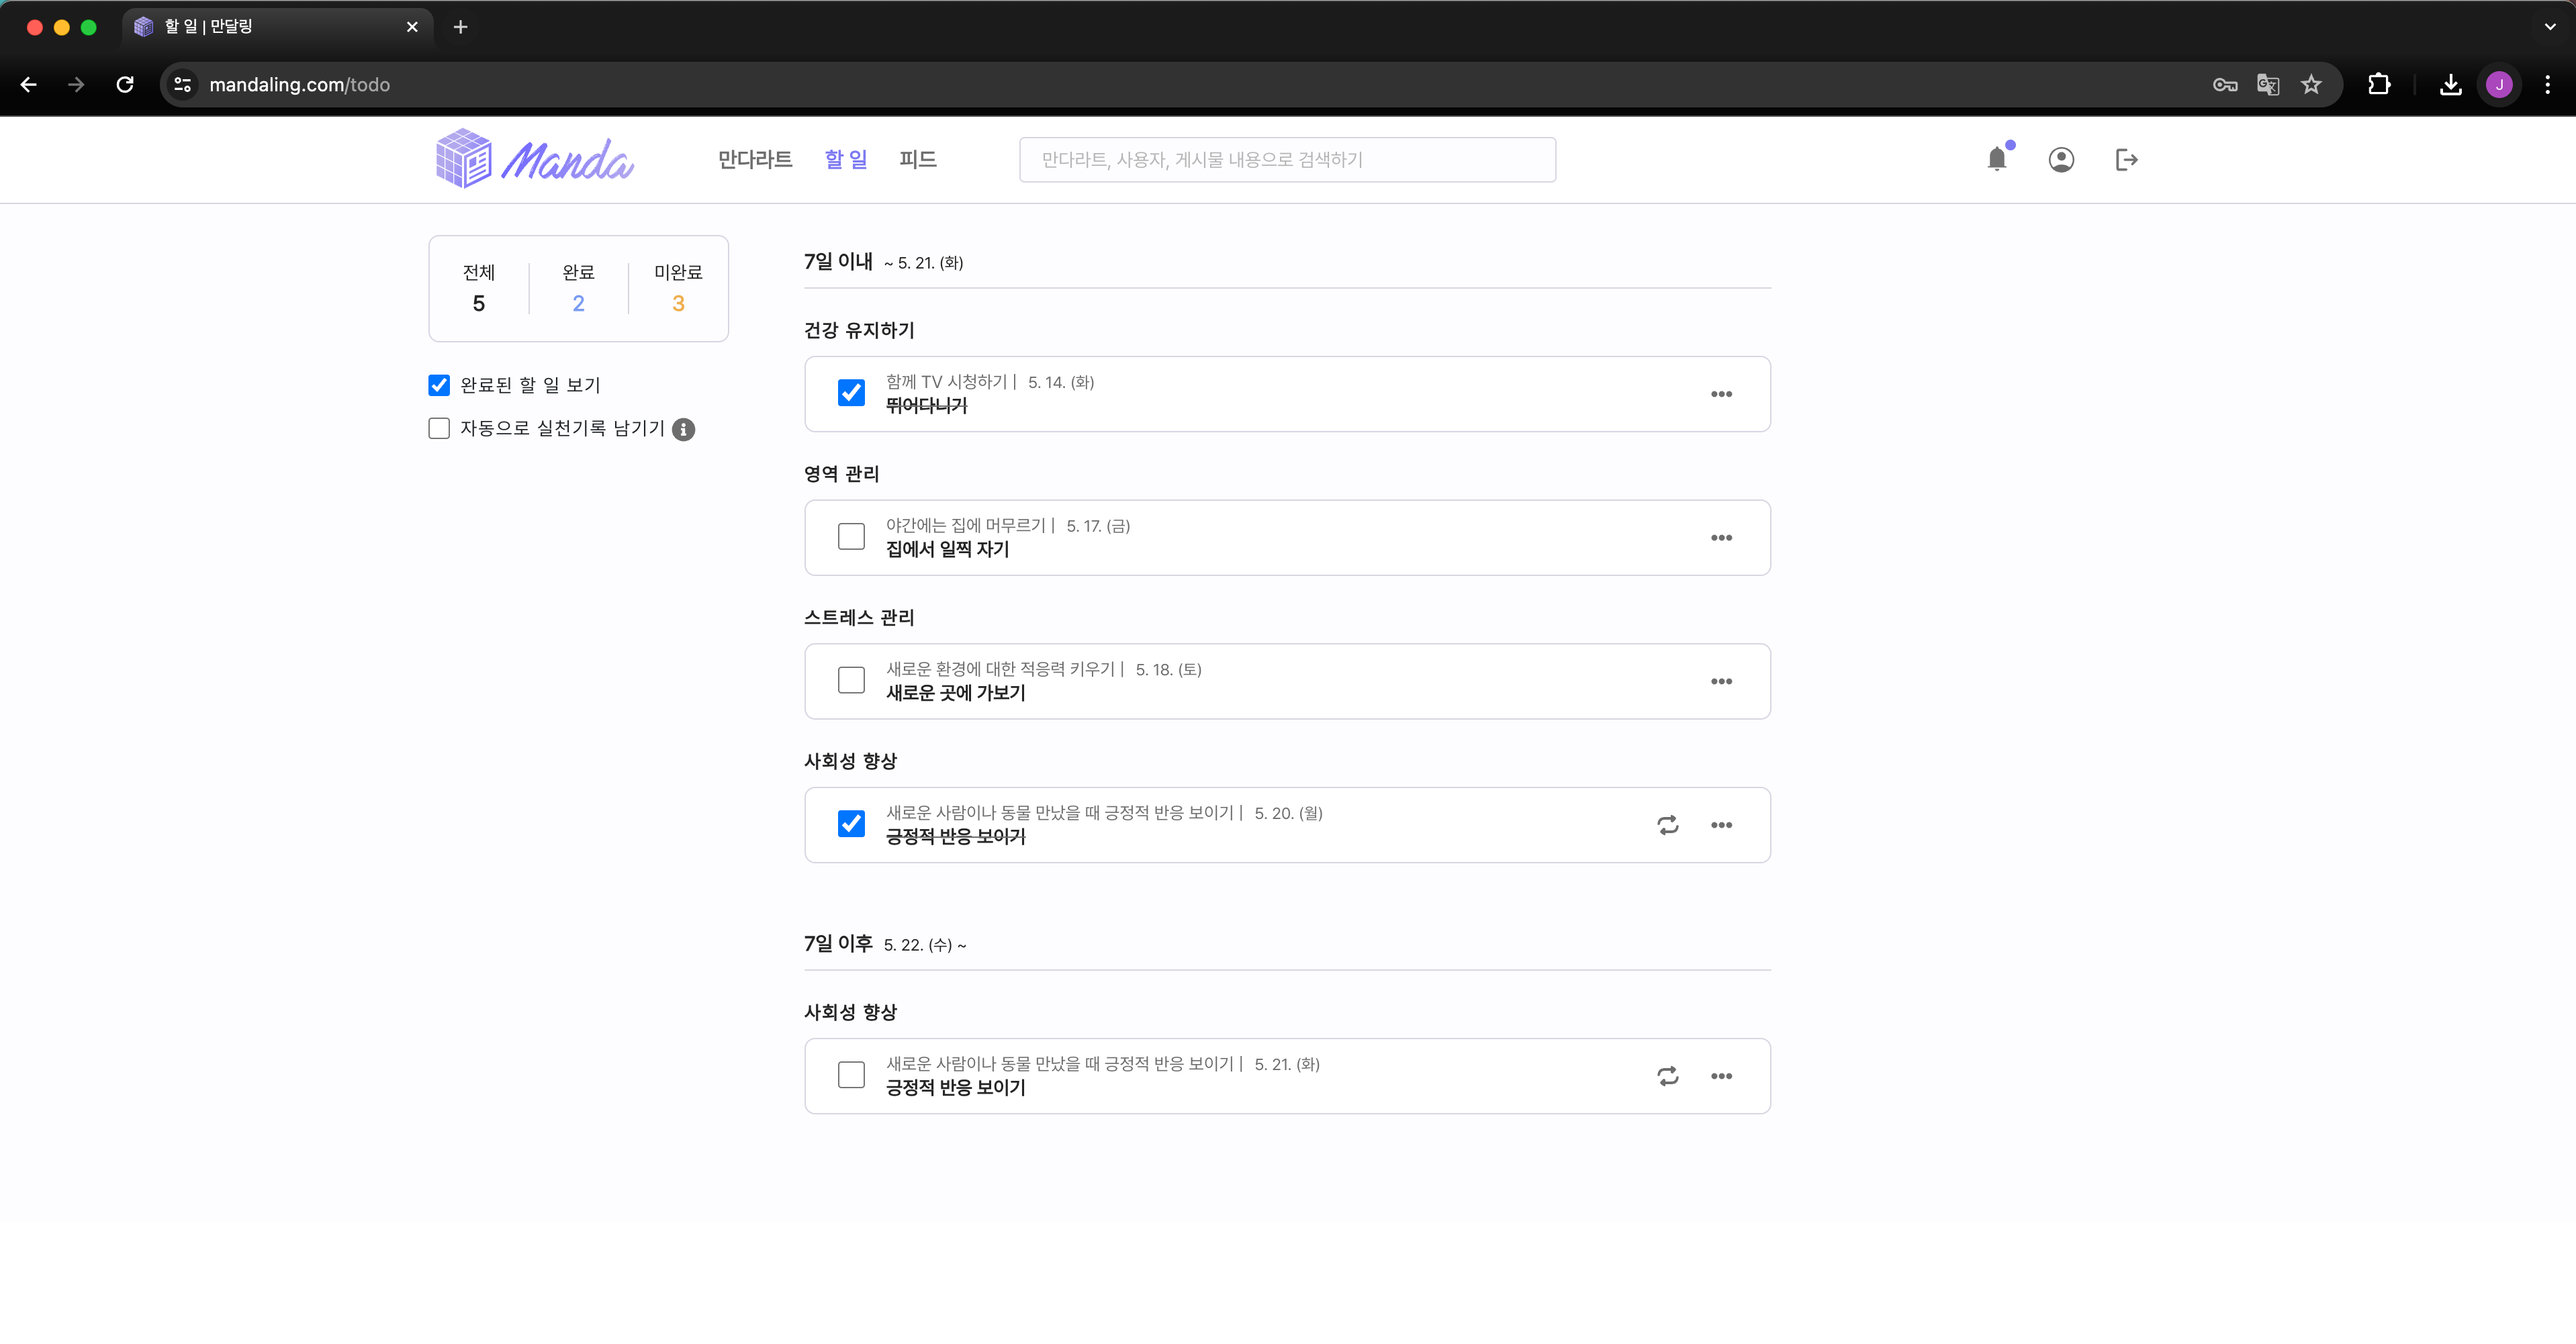The image size is (2576, 1344).
Task: Click 사회성 향상 heading under 7일 이내
Action: [850, 762]
